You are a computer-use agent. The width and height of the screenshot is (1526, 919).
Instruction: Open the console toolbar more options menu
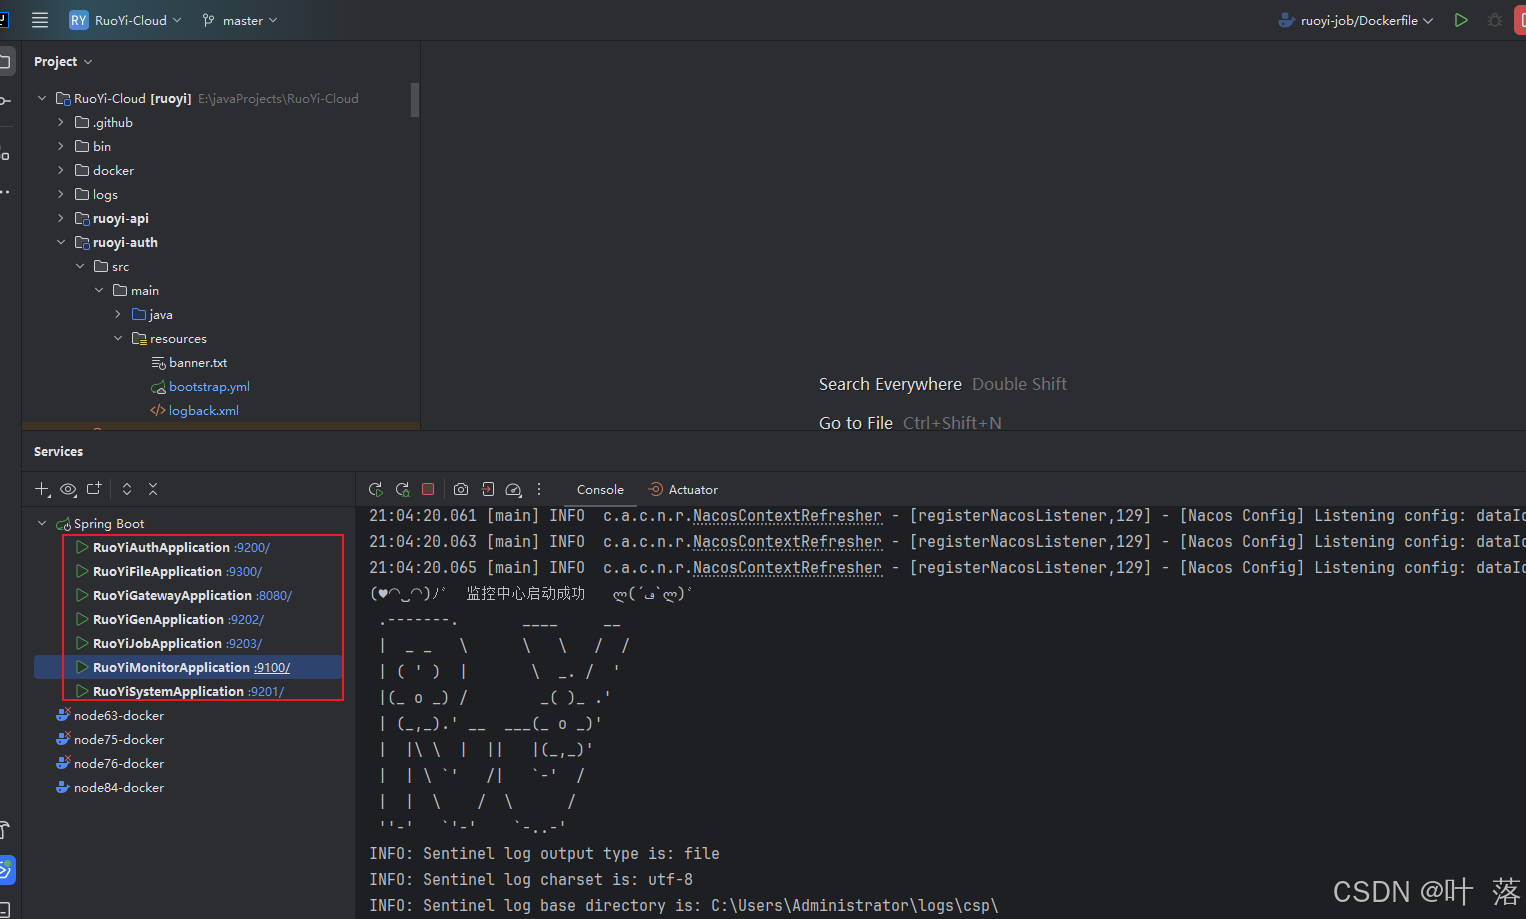pyautogui.click(x=539, y=489)
